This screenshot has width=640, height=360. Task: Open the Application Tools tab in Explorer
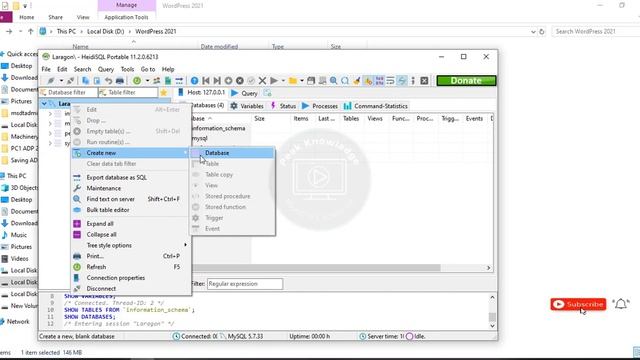click(x=126, y=17)
